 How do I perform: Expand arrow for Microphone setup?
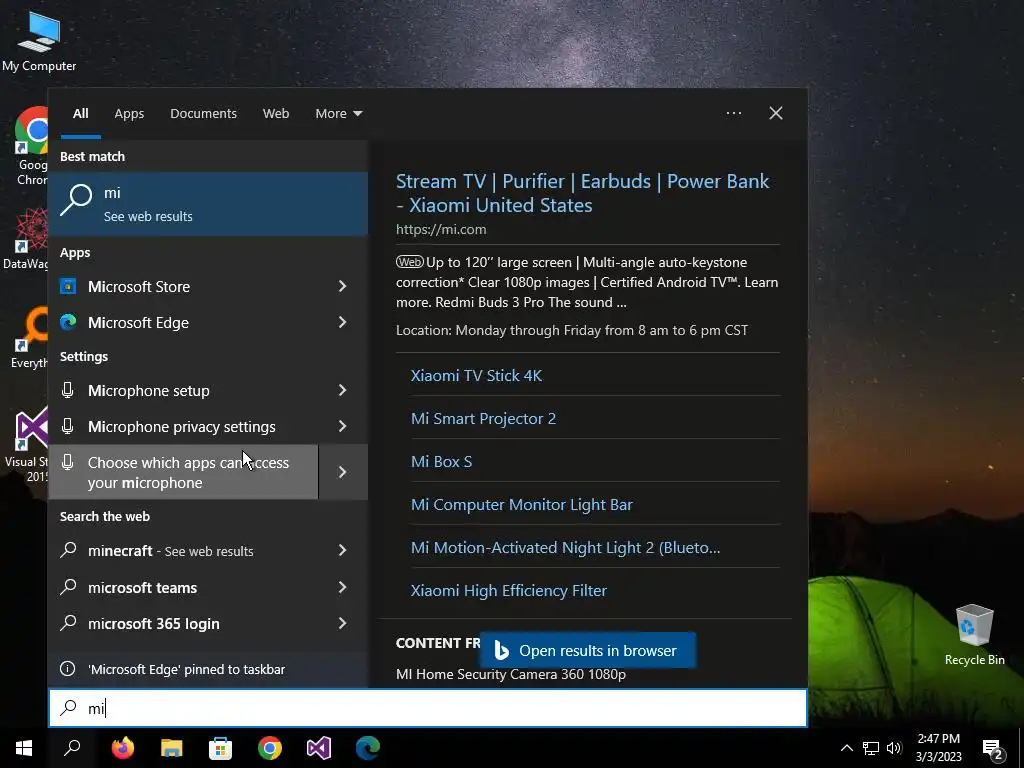pos(343,390)
